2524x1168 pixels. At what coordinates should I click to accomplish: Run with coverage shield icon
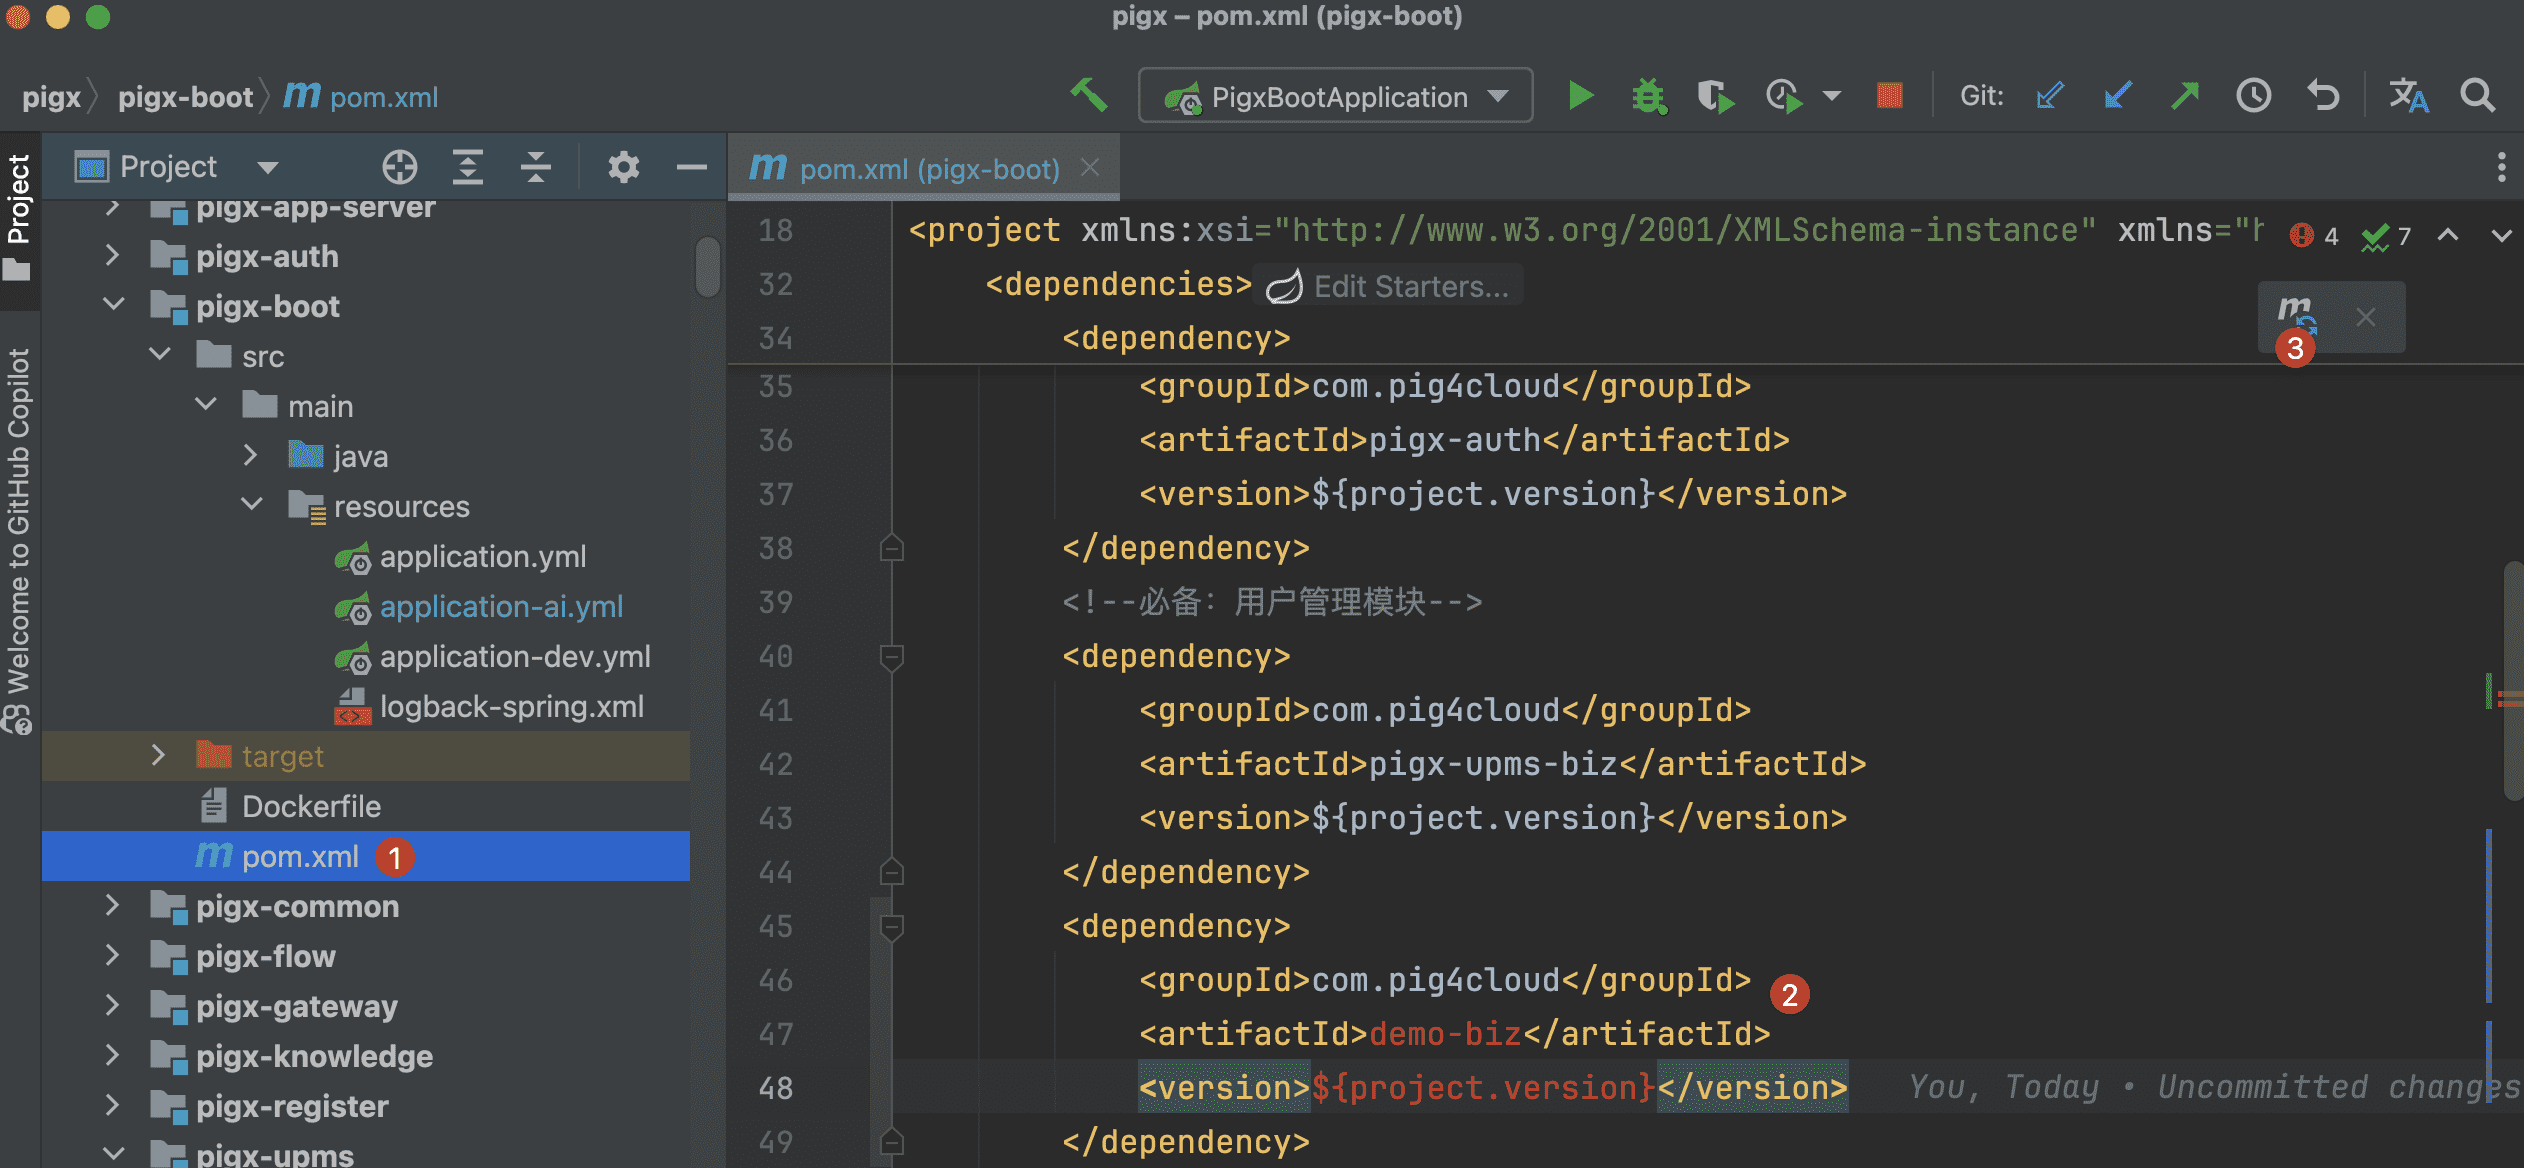[x=1716, y=96]
